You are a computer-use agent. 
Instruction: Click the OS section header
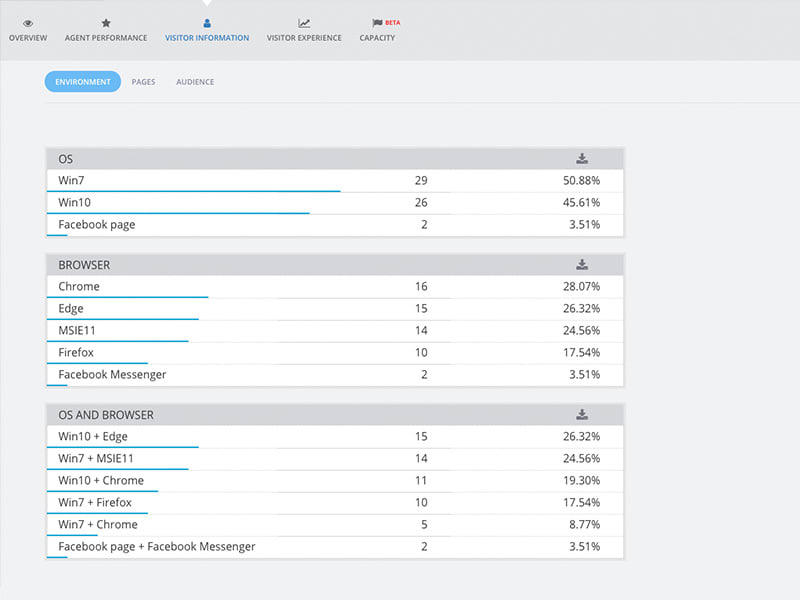pos(335,159)
